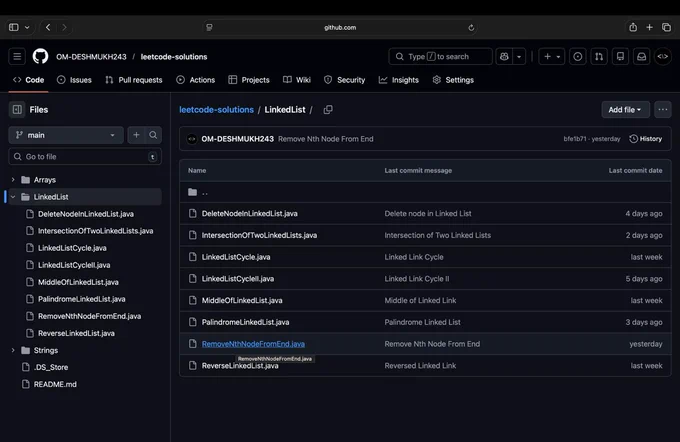This screenshot has width=680, height=442.
Task: Click the Safari share icon
Action: (633, 27)
